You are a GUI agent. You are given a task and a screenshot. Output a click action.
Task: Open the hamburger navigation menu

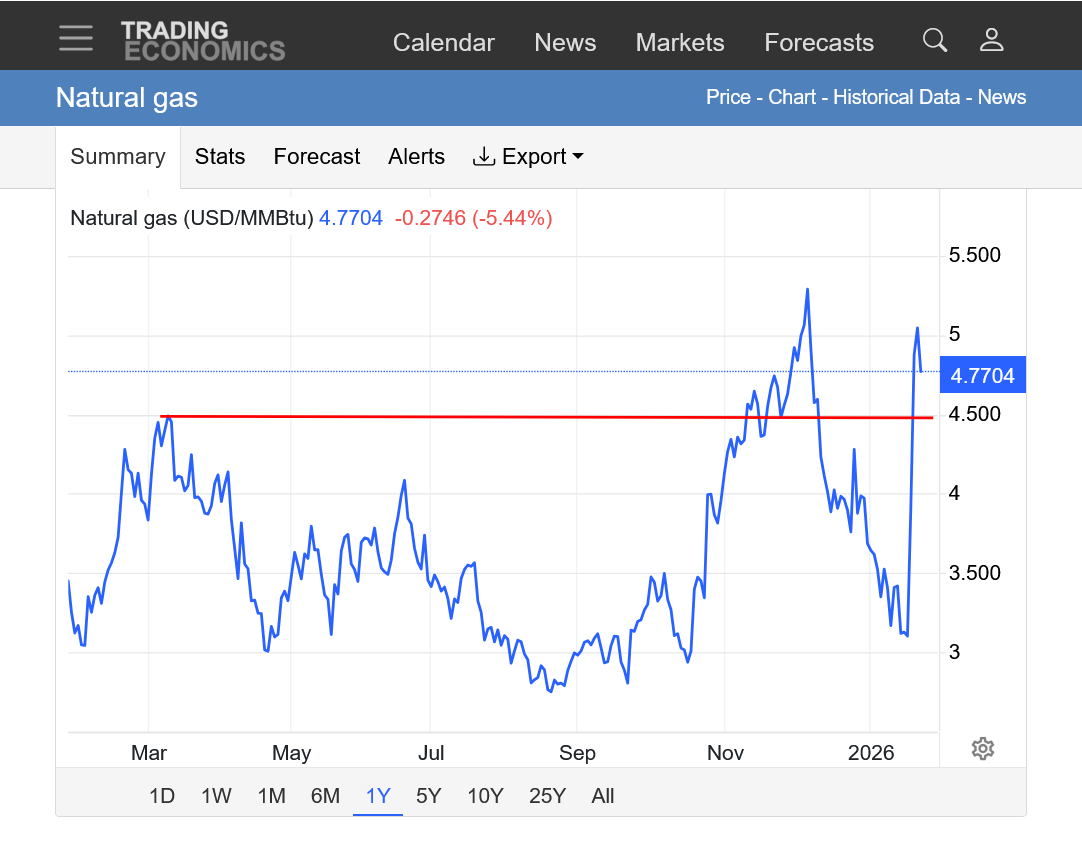click(x=75, y=38)
